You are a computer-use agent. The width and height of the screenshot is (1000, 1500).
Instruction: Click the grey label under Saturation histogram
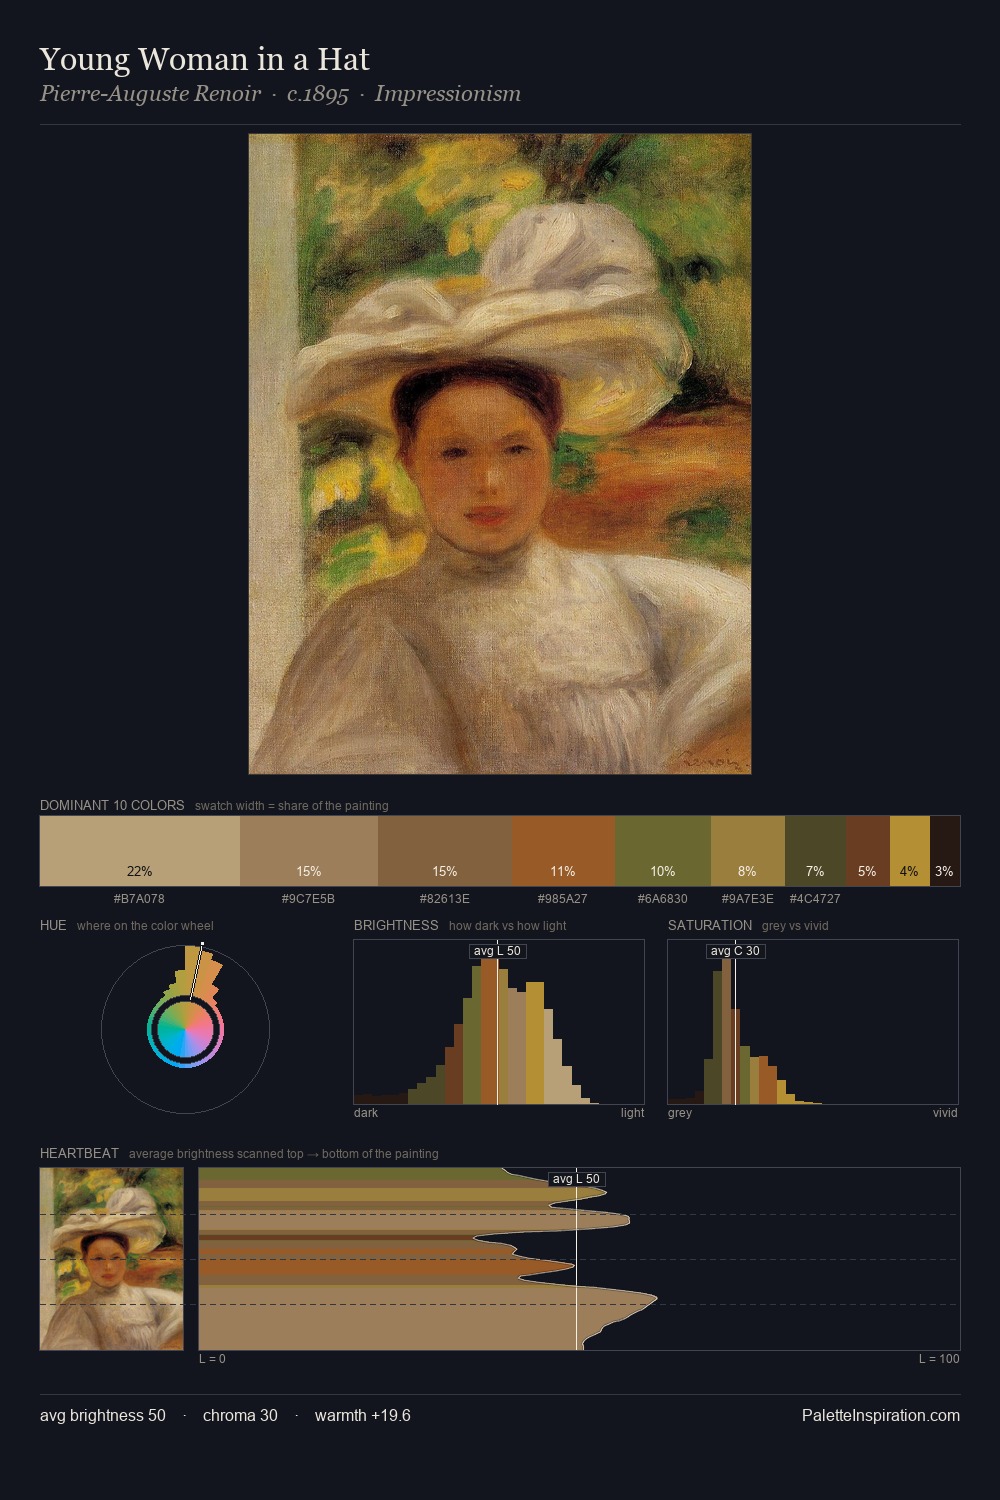pos(680,1113)
